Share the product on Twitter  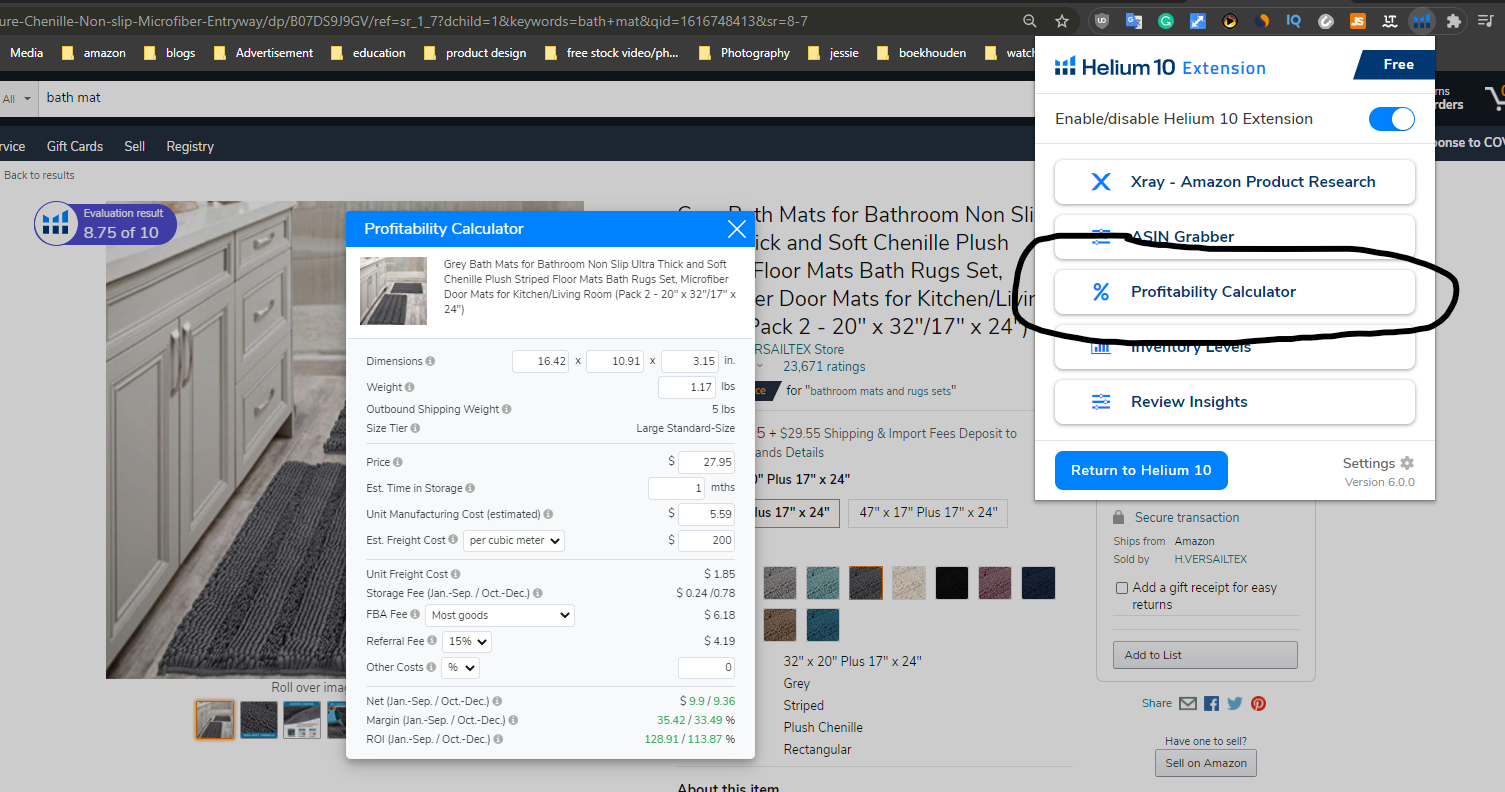point(1235,703)
